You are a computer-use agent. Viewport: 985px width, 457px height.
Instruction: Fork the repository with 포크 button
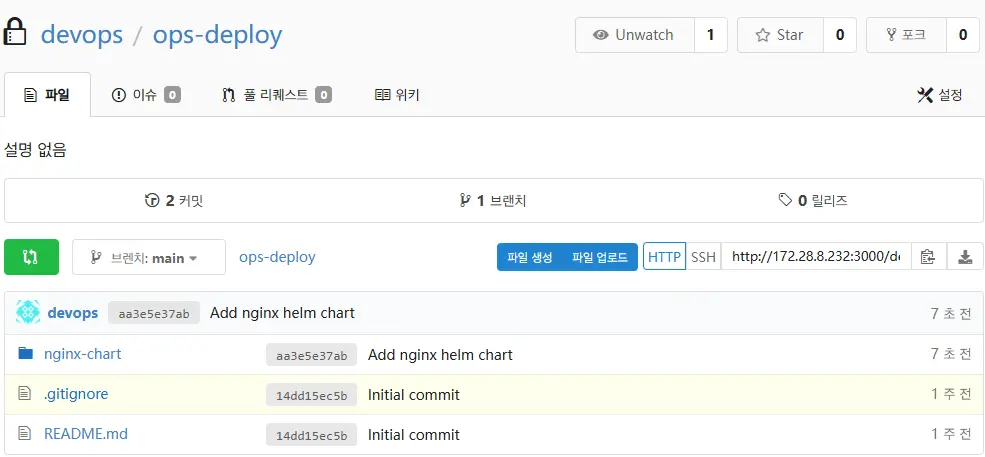[x=906, y=35]
